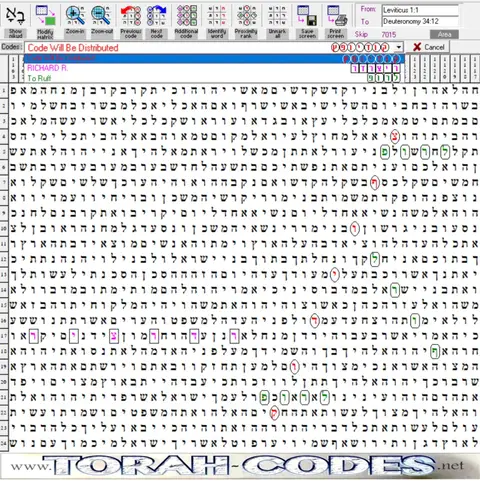This screenshot has height=481, width=480.
Task: Click row number 1 in the left margin
Action: (x=4, y=91)
